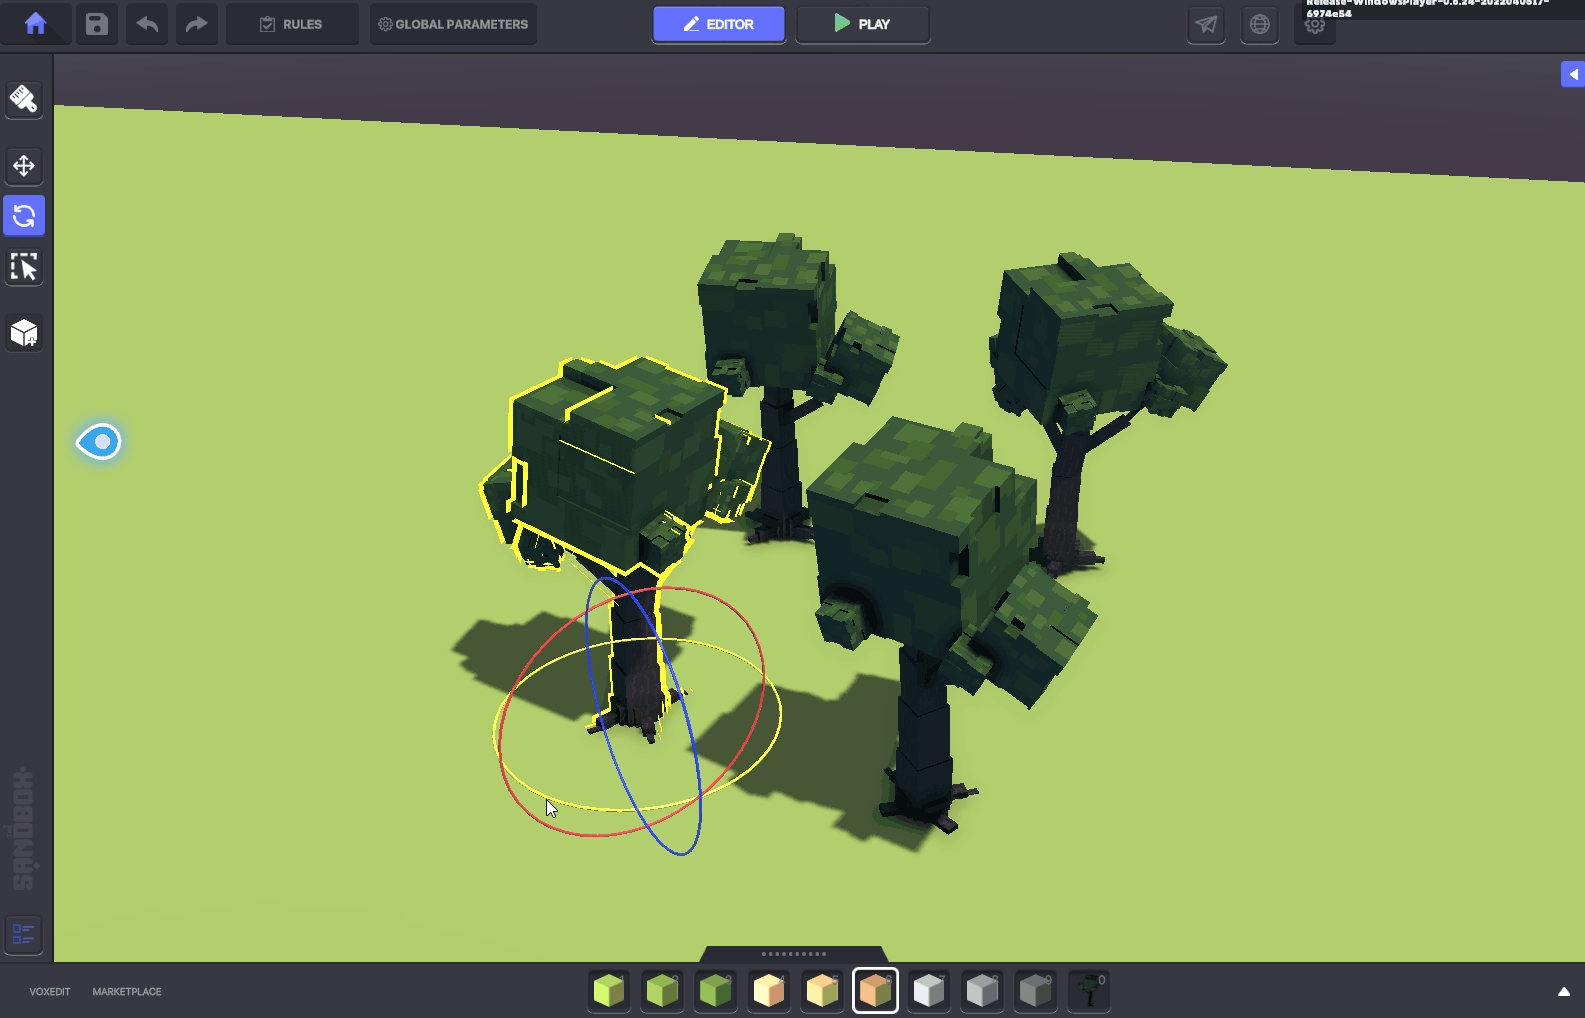Choose the area selection tool
The height and width of the screenshot is (1018, 1585).
point(24,267)
